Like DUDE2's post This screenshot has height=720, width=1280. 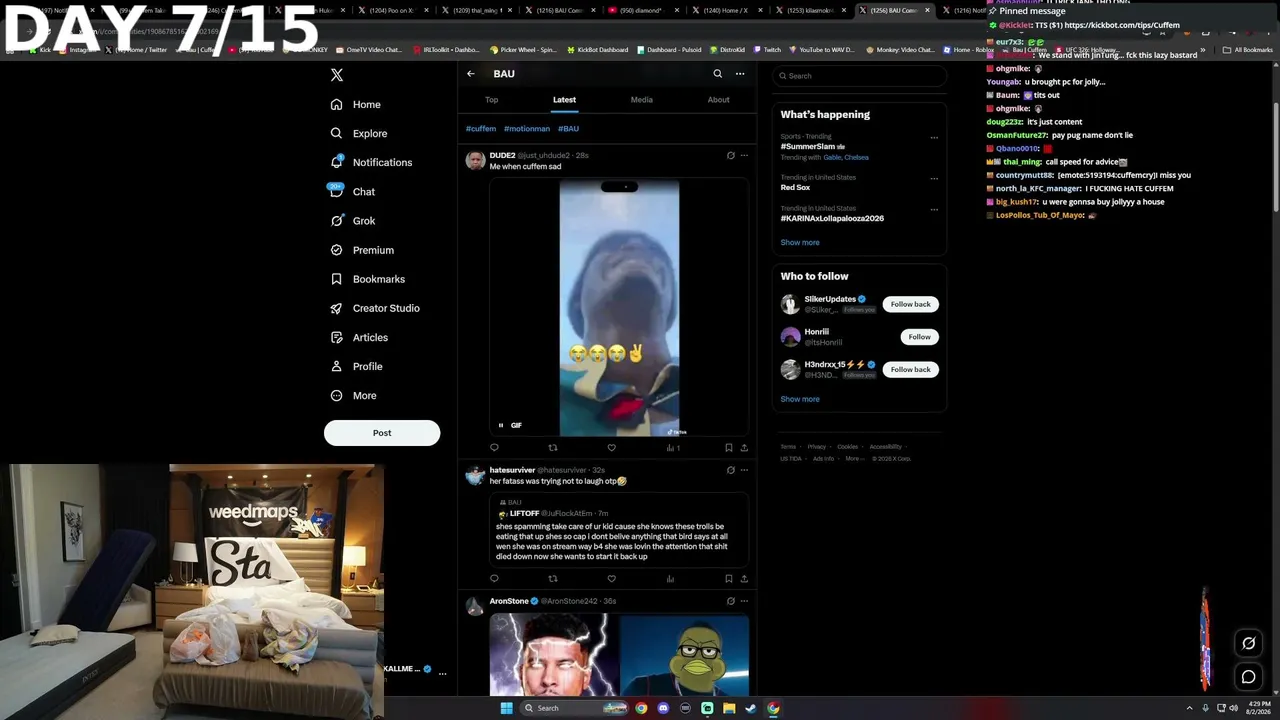pyautogui.click(x=612, y=448)
